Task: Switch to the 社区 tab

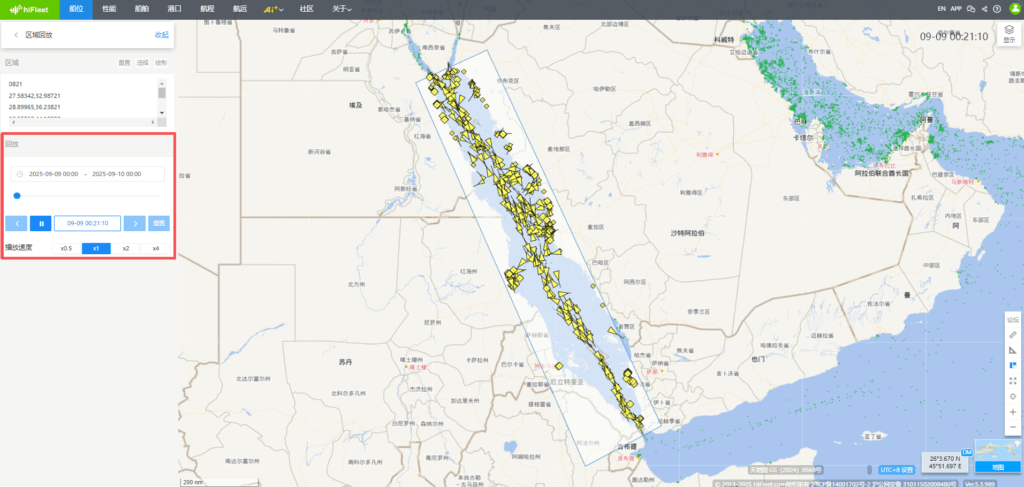Action: 306,9
